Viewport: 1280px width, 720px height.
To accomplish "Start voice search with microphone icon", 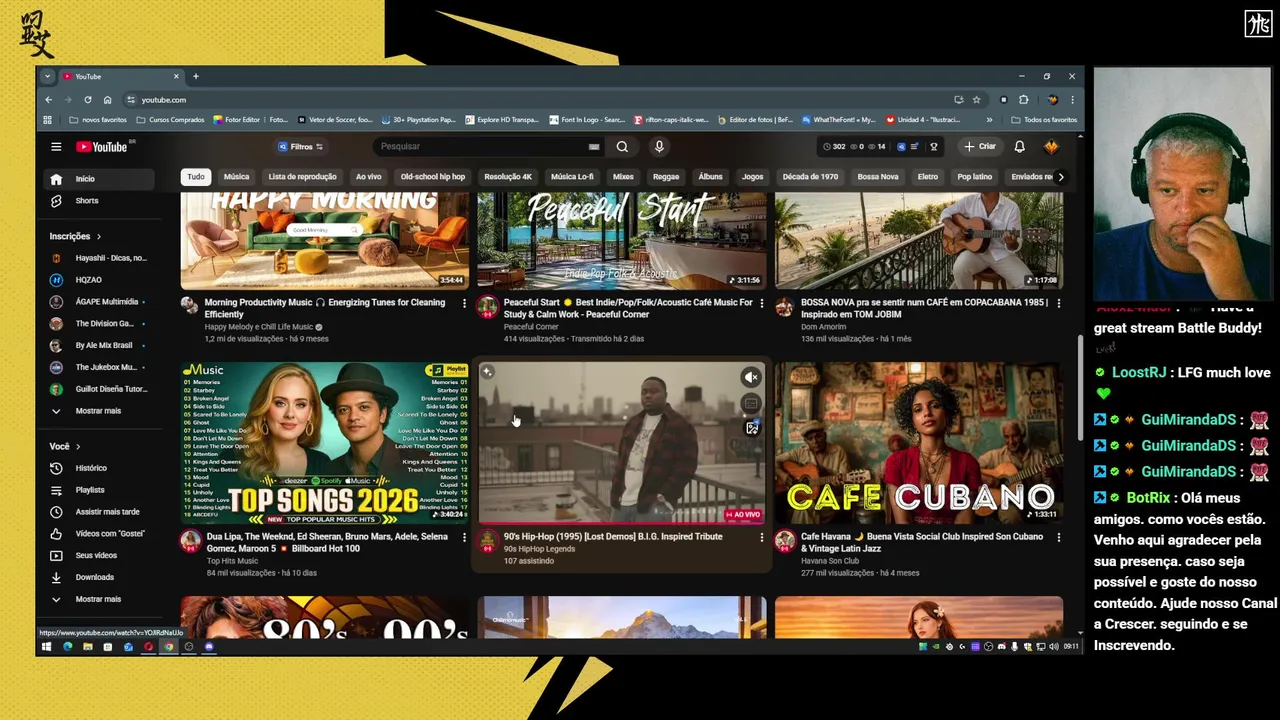I will coord(659,146).
